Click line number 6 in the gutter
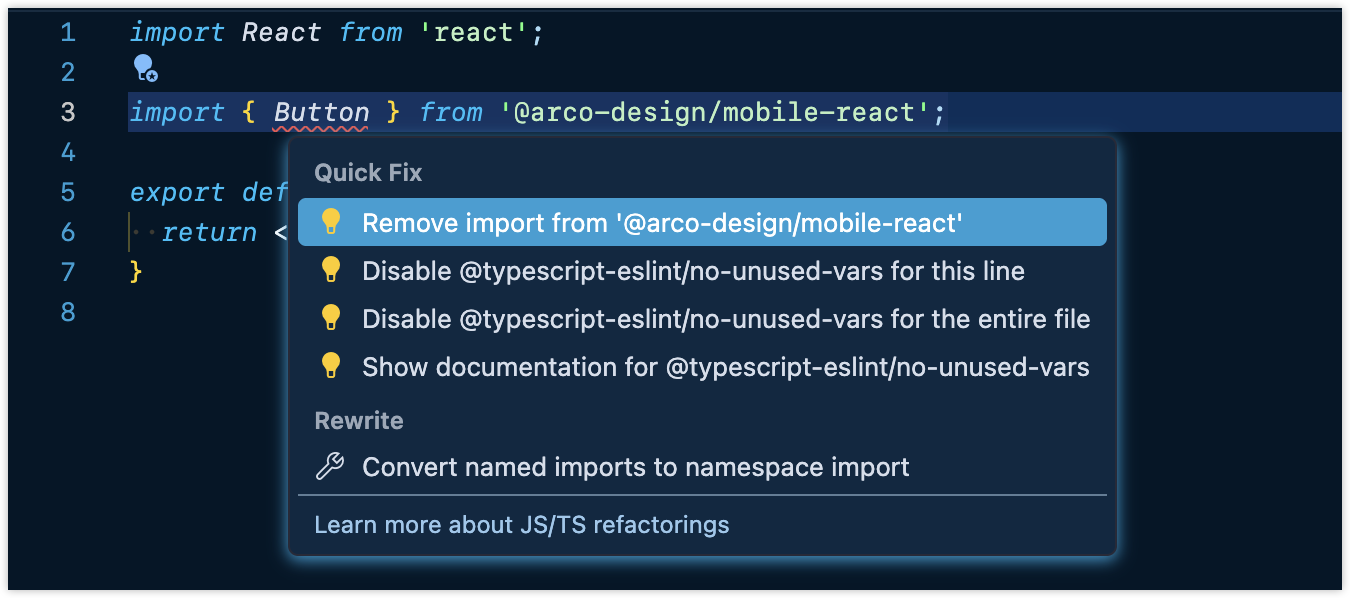1350x598 pixels. [67, 232]
